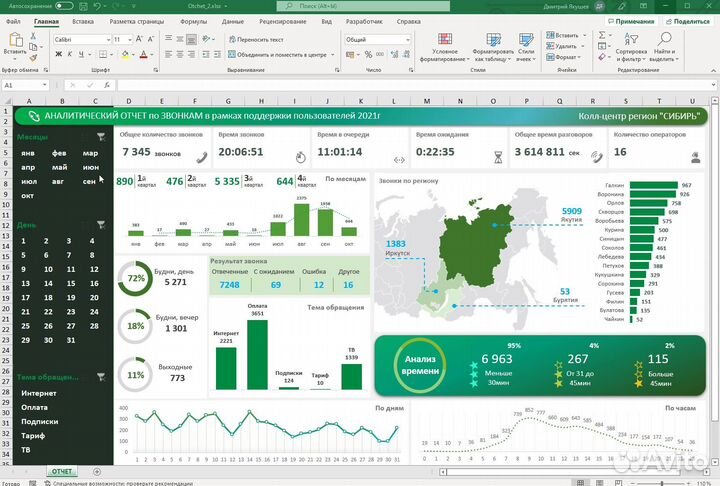Toggle Оплата in Тема обращения slicer

click(x=34, y=407)
